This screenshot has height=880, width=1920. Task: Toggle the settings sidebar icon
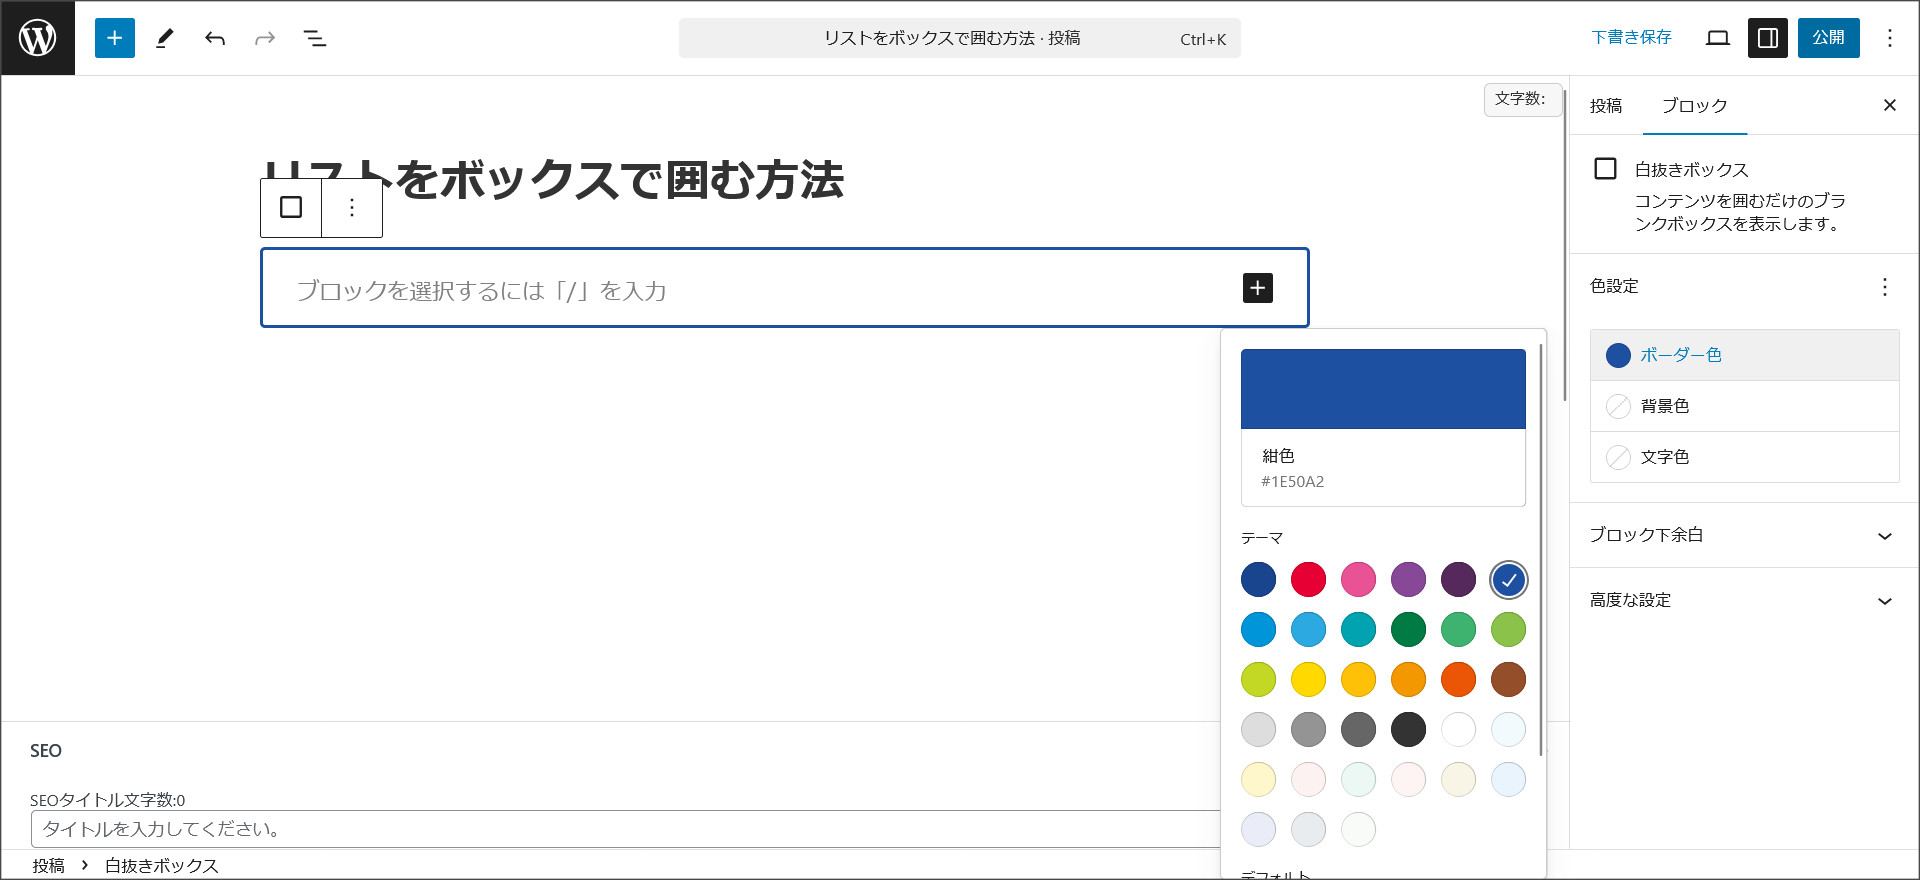pos(1768,38)
